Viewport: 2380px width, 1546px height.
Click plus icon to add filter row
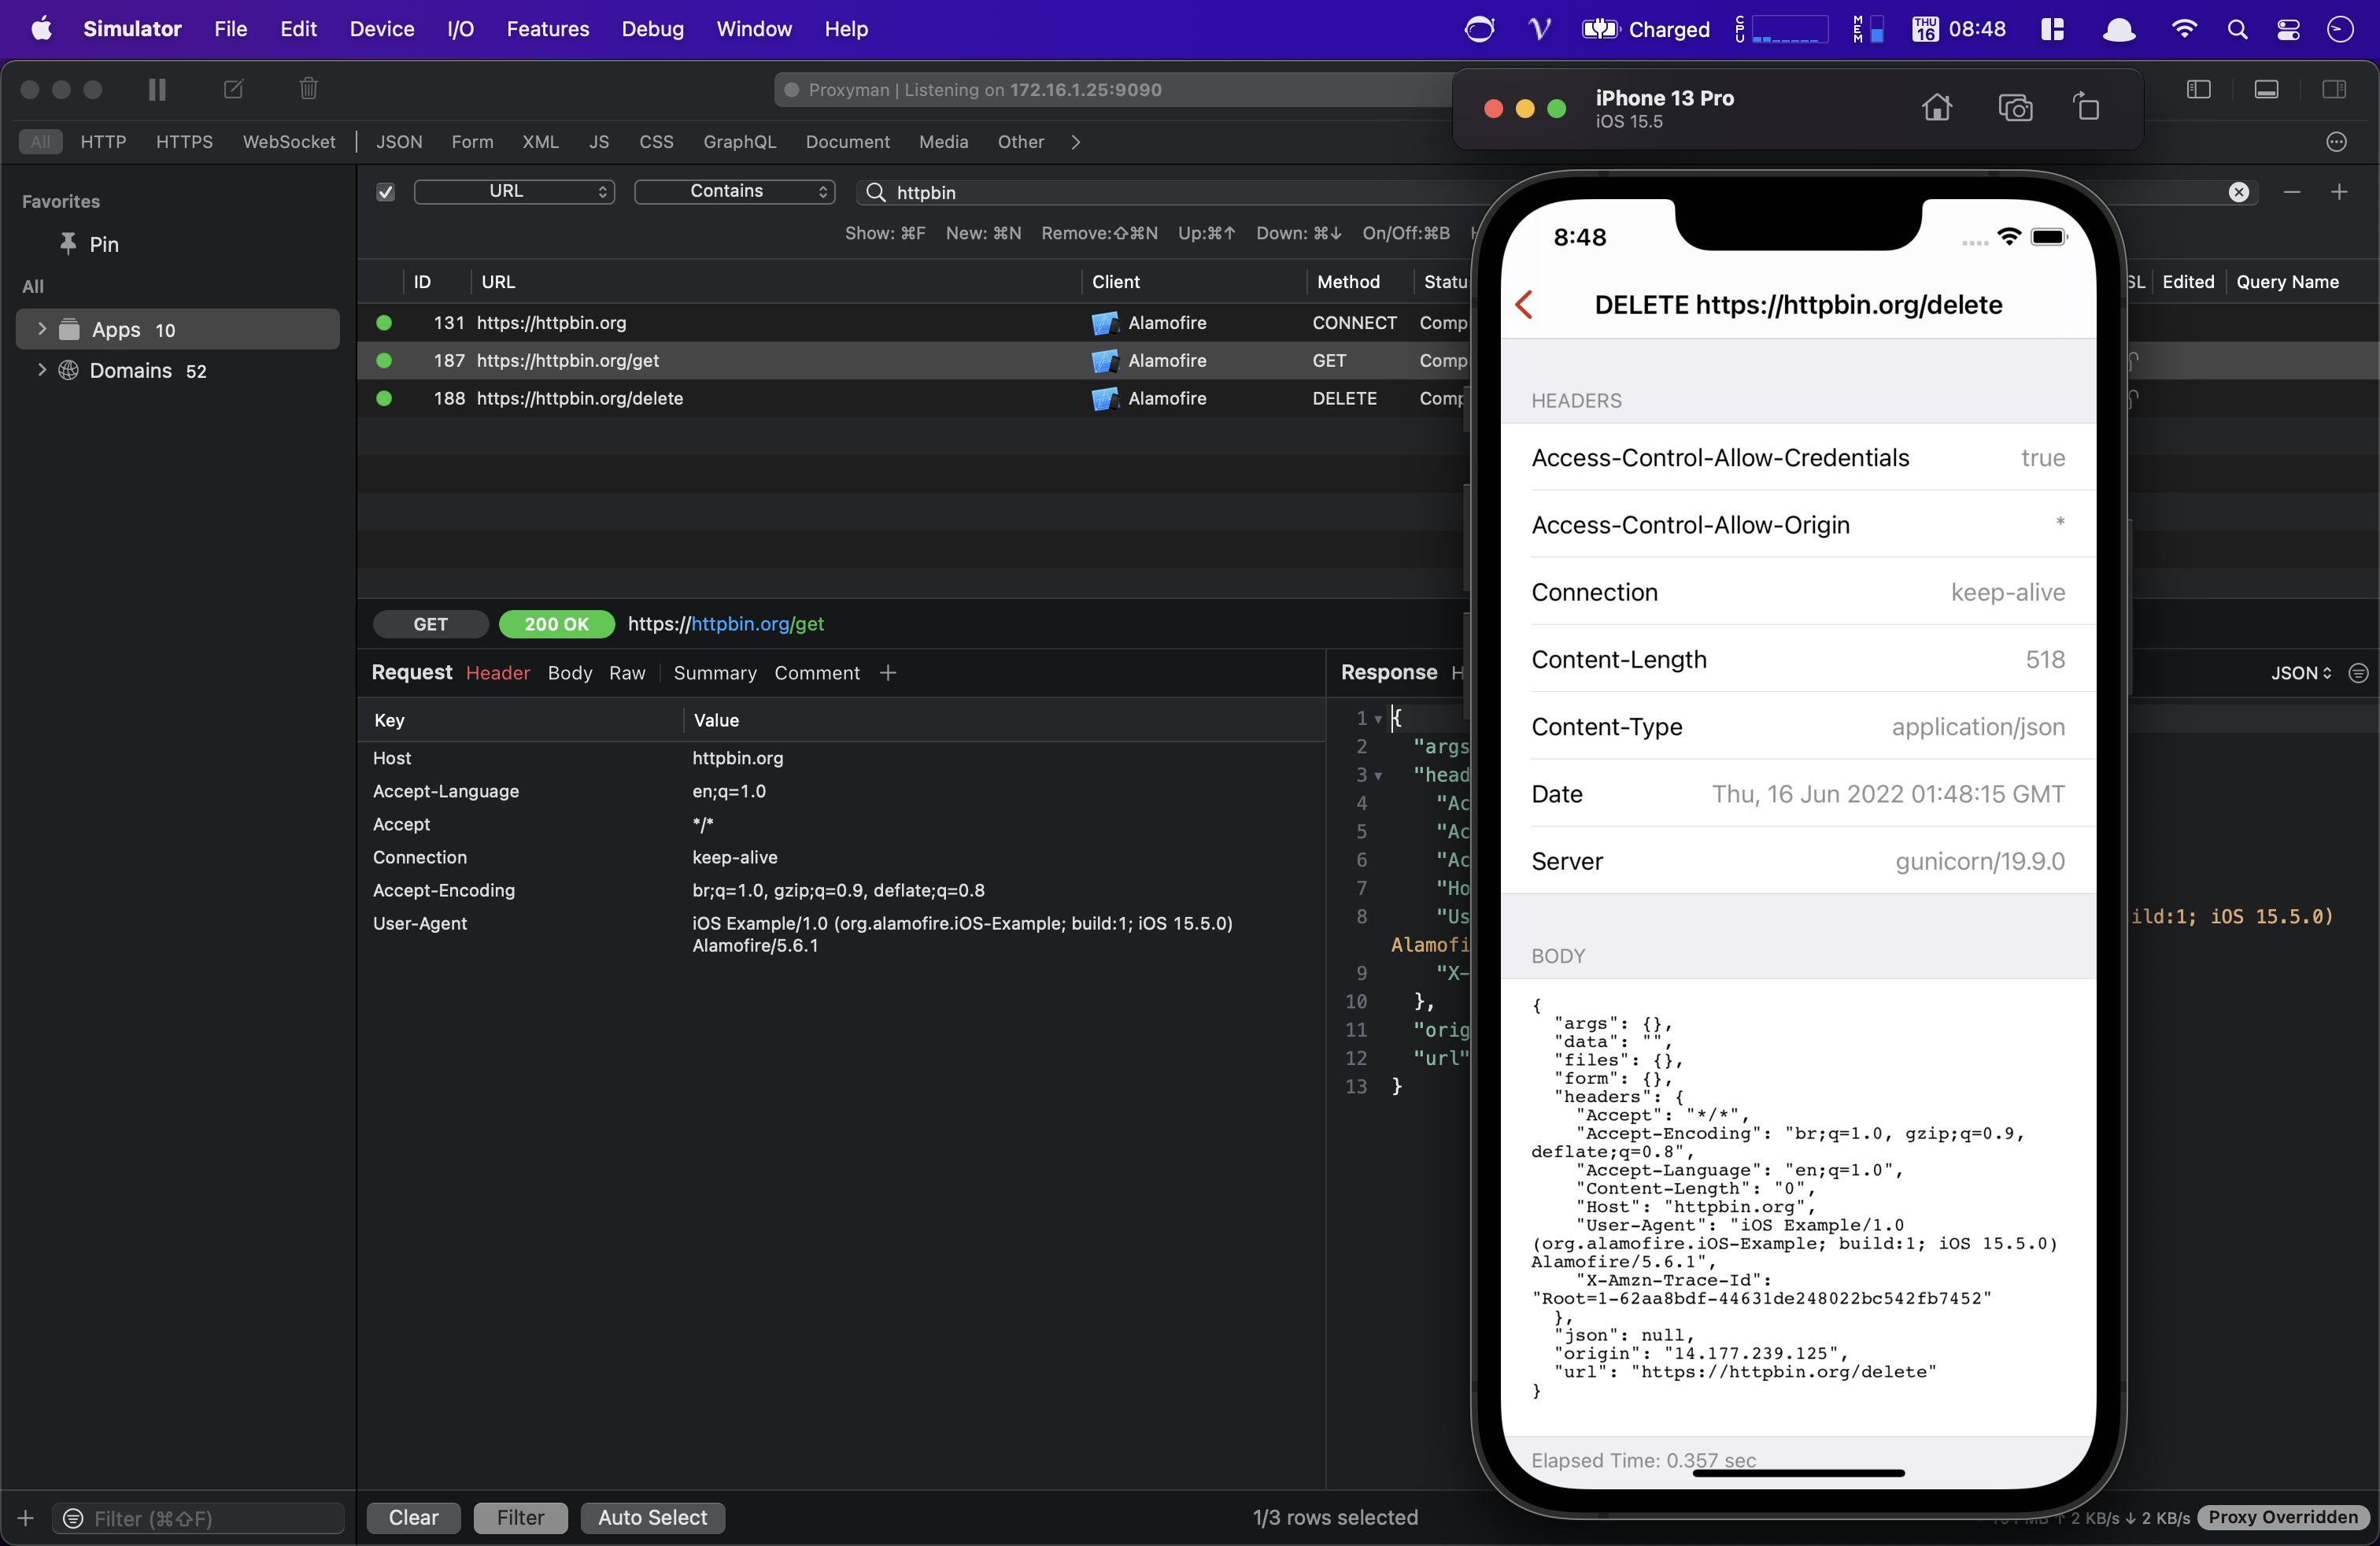2339,192
